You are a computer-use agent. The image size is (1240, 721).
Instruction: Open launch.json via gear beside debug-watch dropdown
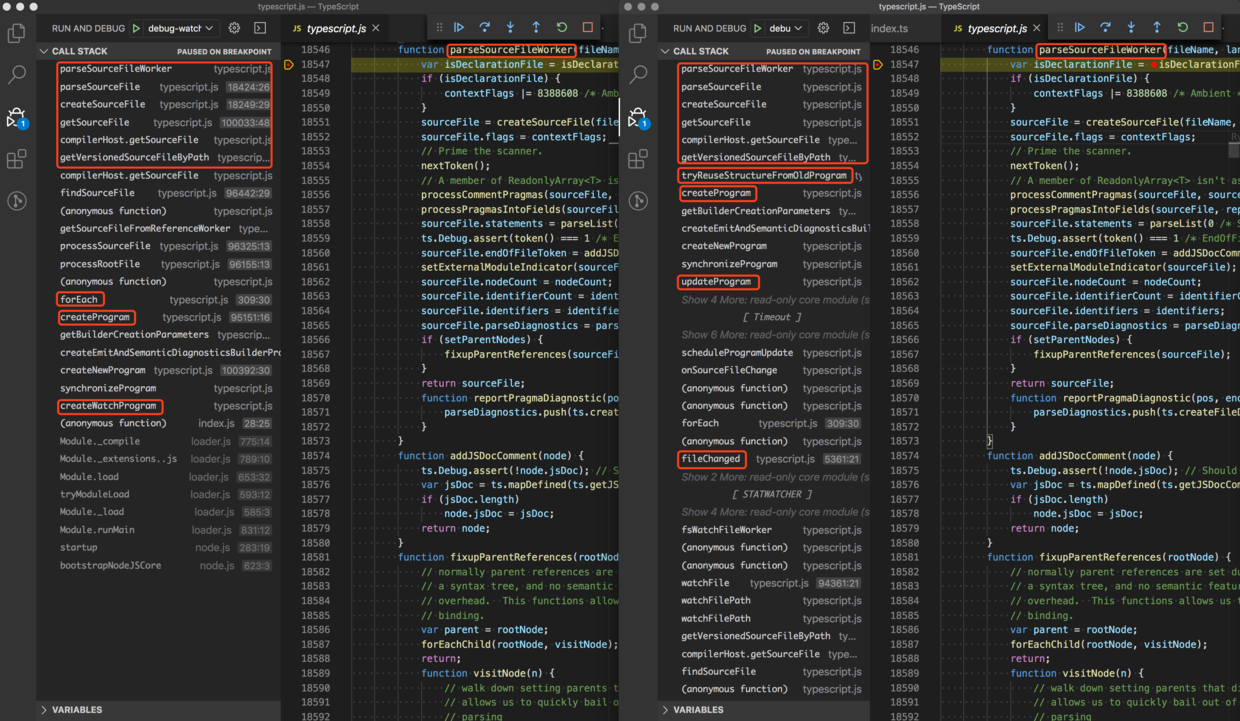pyautogui.click(x=234, y=29)
